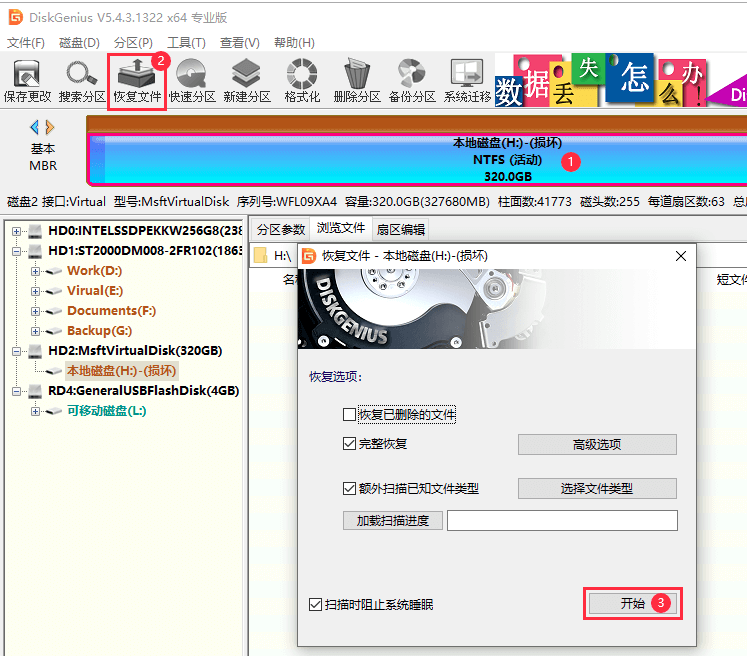The width and height of the screenshot is (747, 656).
Task: Click the Backup(G:) partition icon
Action: pyautogui.click(x=55, y=331)
